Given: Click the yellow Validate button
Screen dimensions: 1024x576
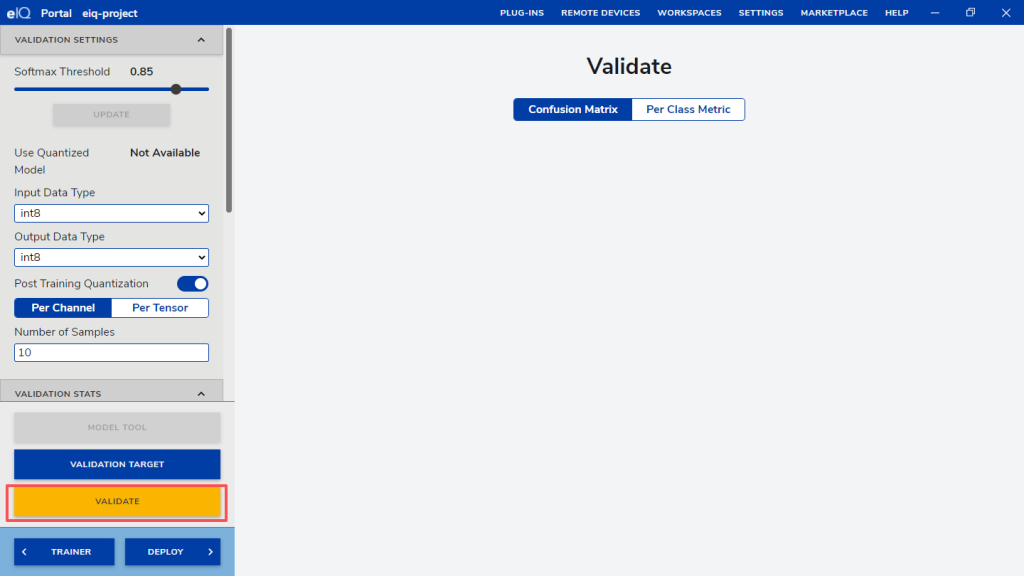Looking at the screenshot, I should 117,501.
